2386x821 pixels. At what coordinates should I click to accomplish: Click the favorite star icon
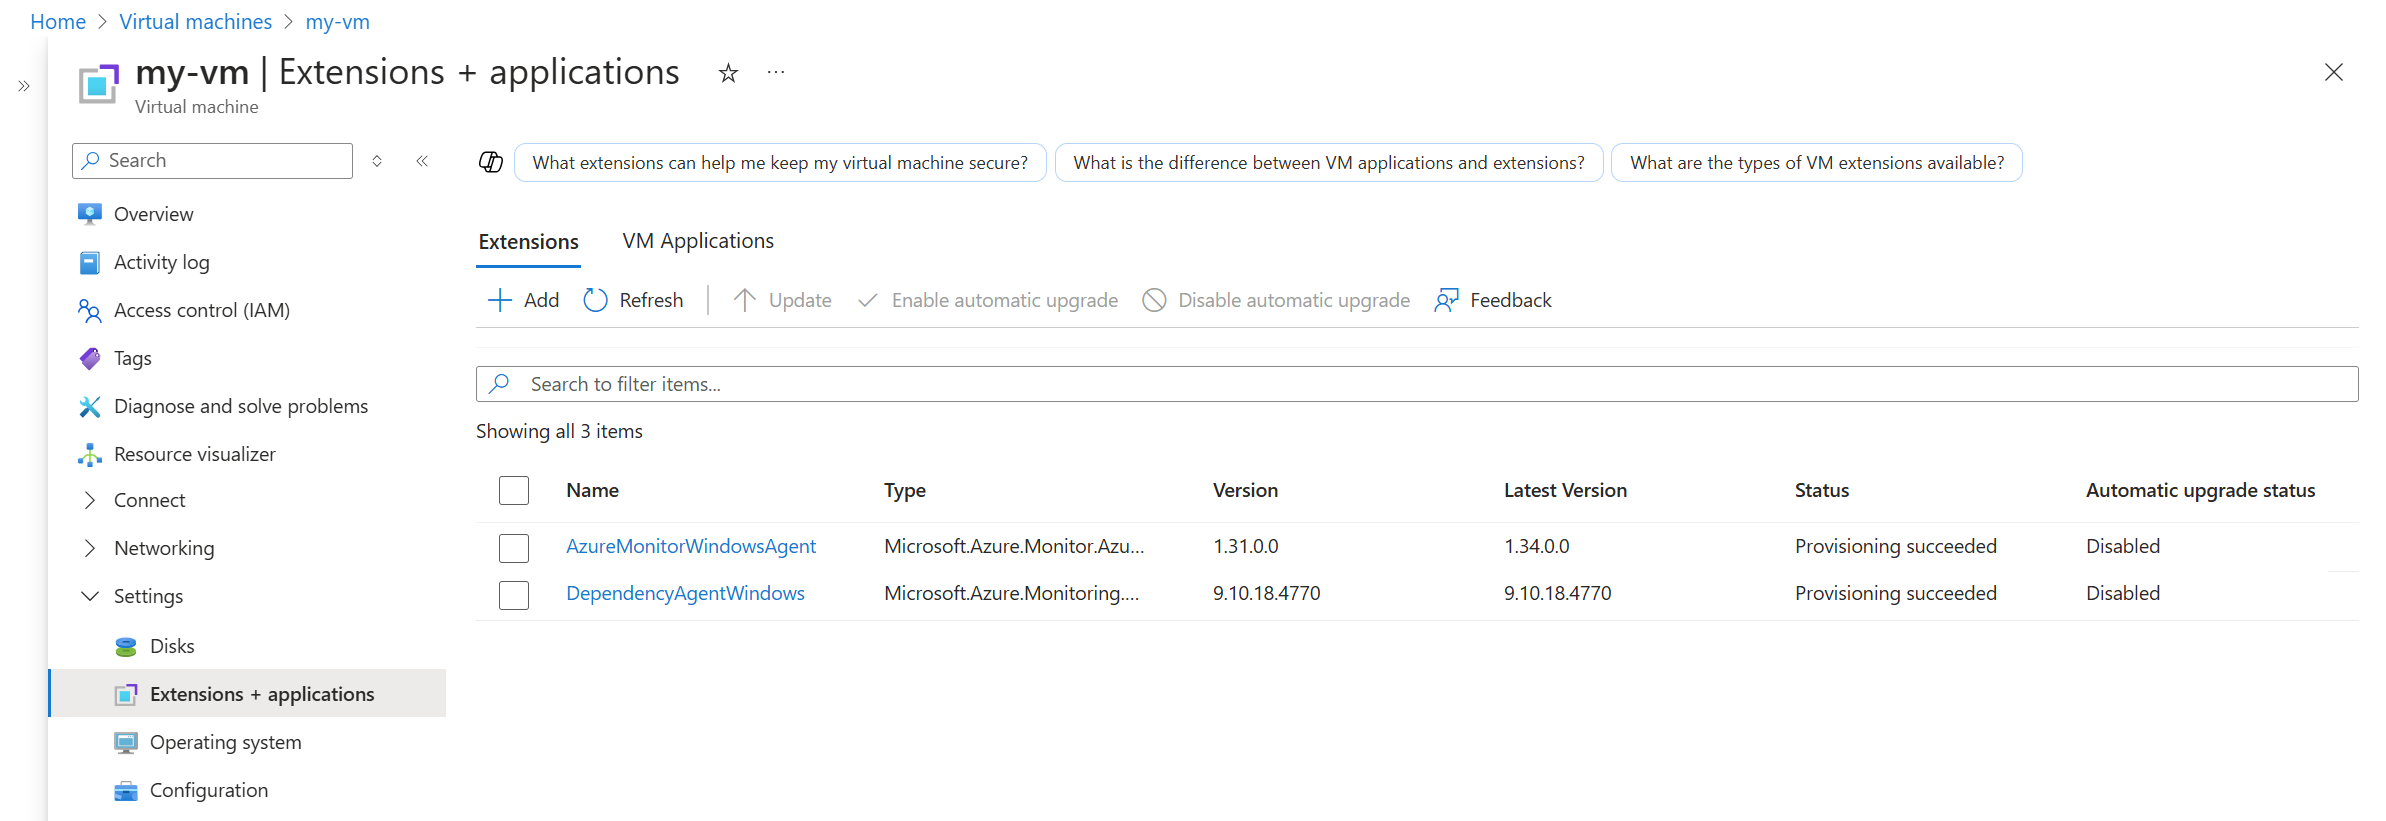click(728, 73)
